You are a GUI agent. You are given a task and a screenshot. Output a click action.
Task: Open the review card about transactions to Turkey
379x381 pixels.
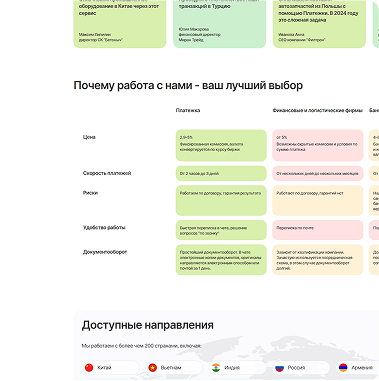click(x=220, y=24)
